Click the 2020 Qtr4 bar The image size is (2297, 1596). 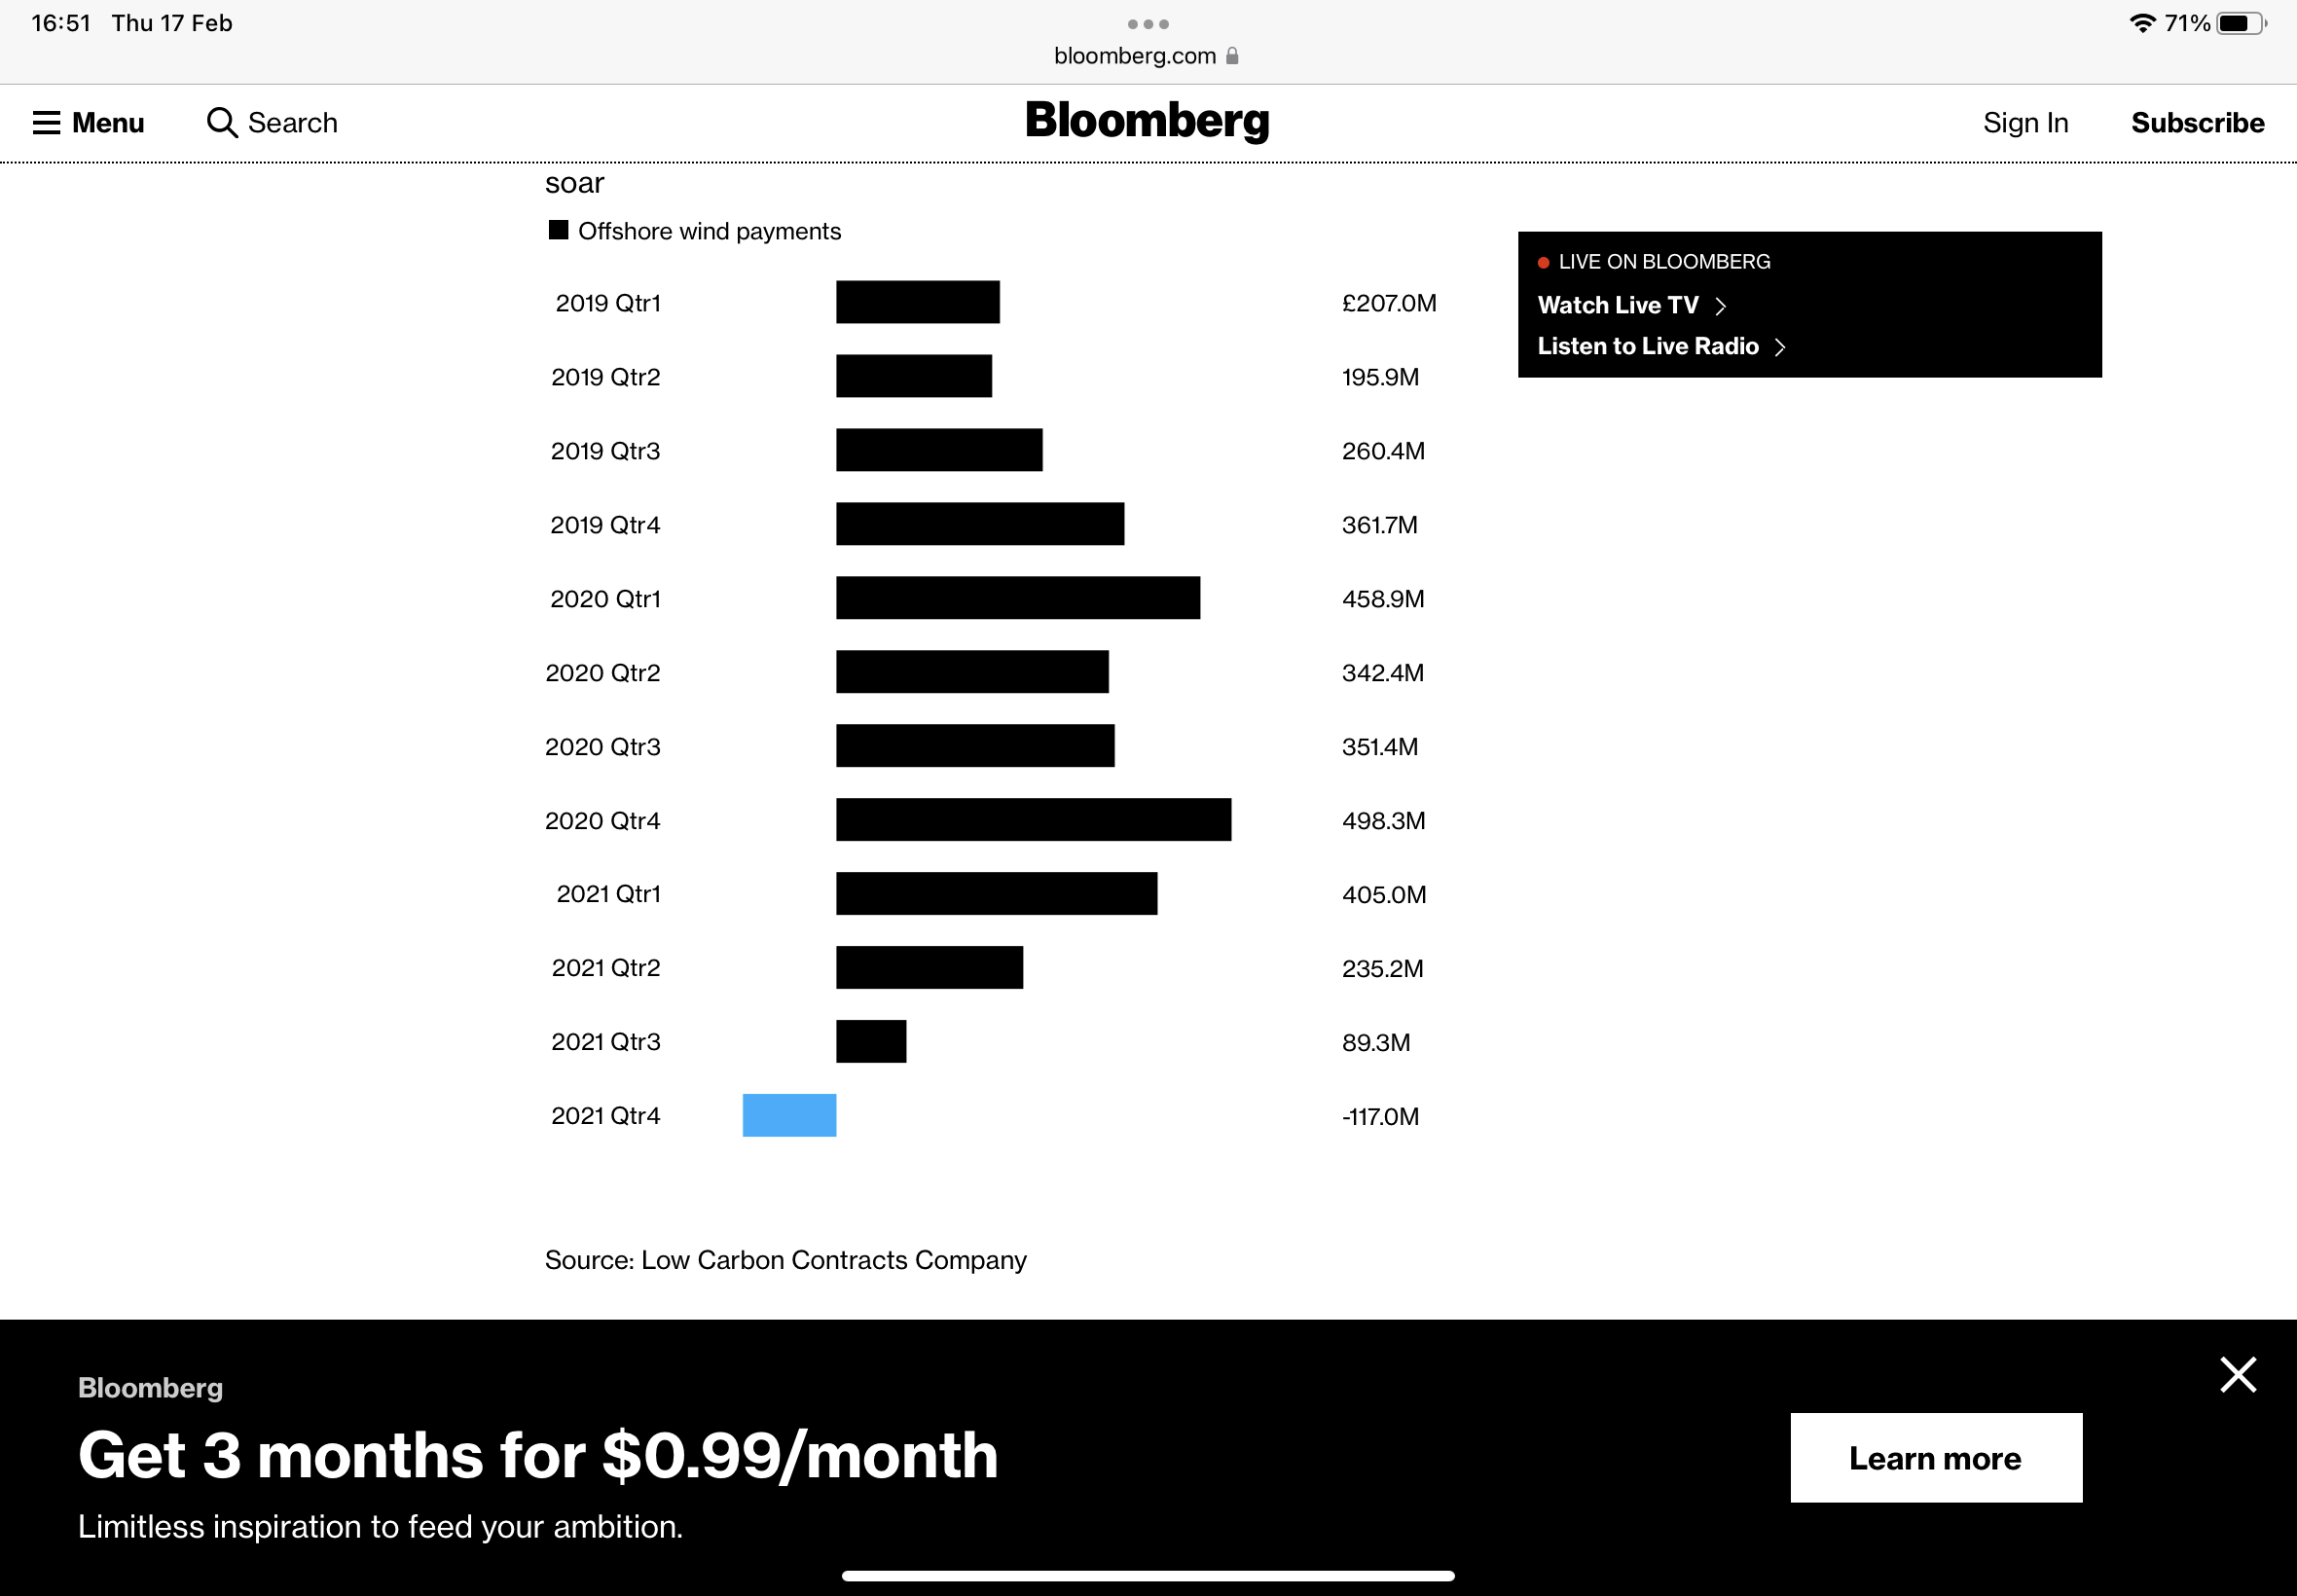(x=1033, y=820)
